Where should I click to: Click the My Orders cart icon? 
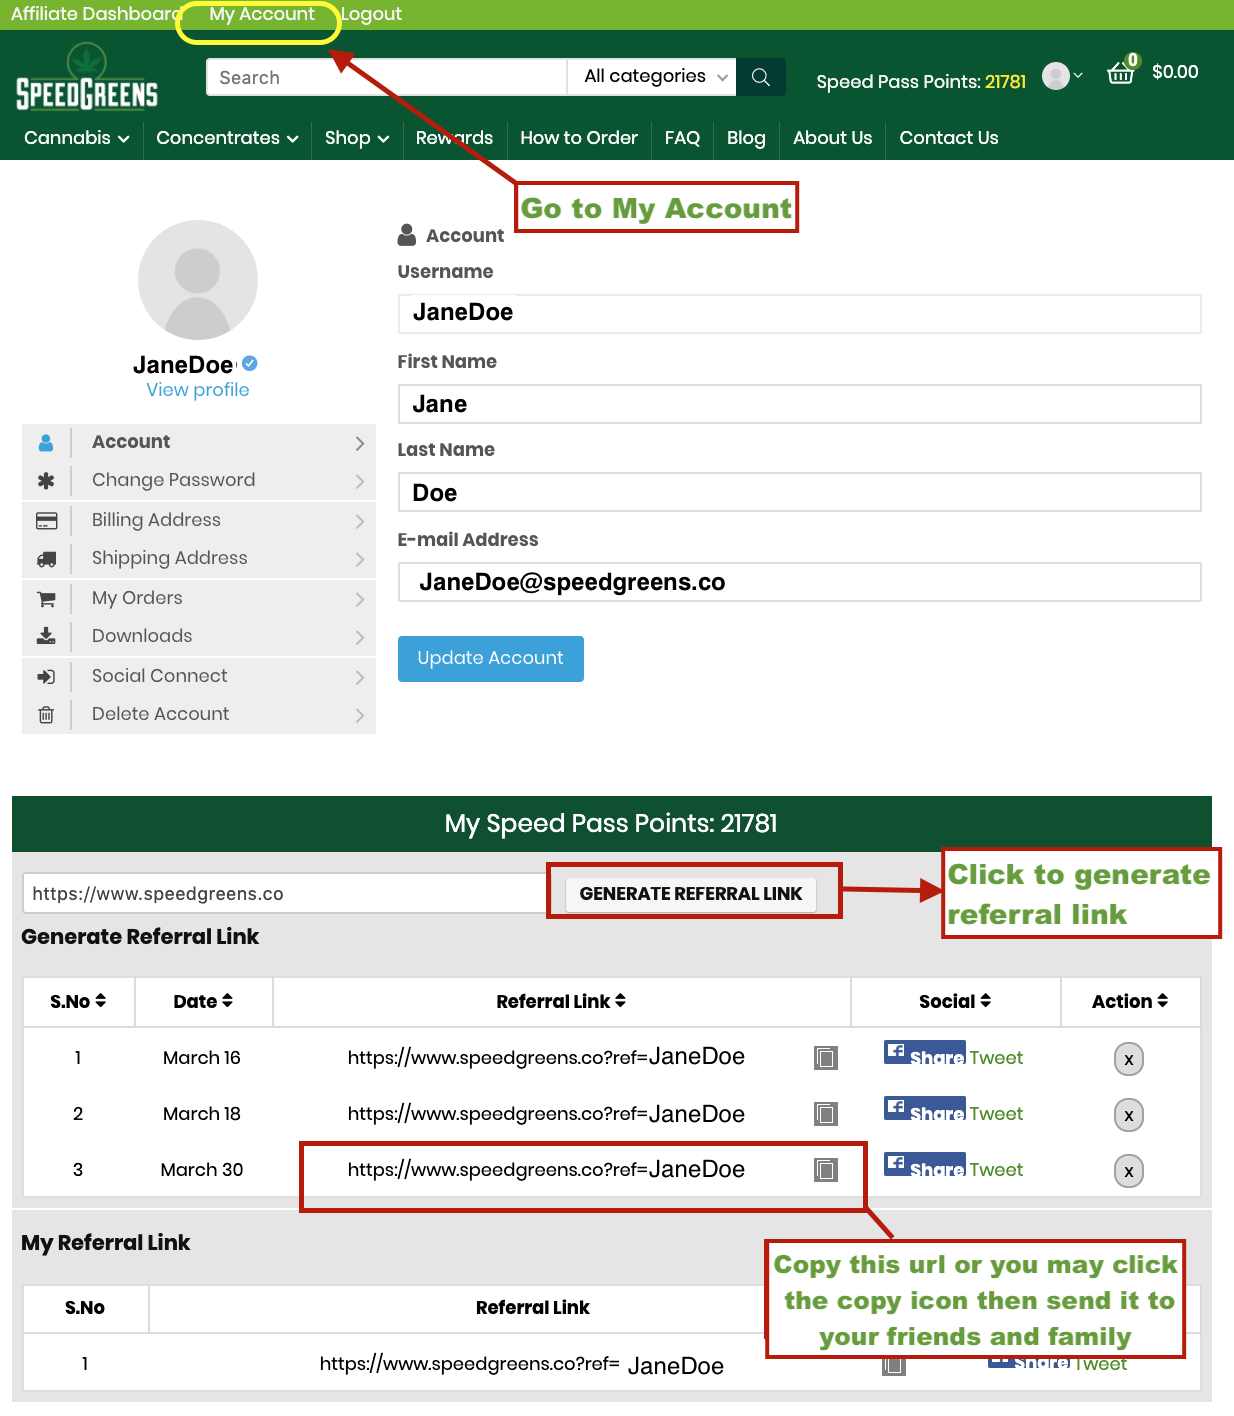[46, 599]
